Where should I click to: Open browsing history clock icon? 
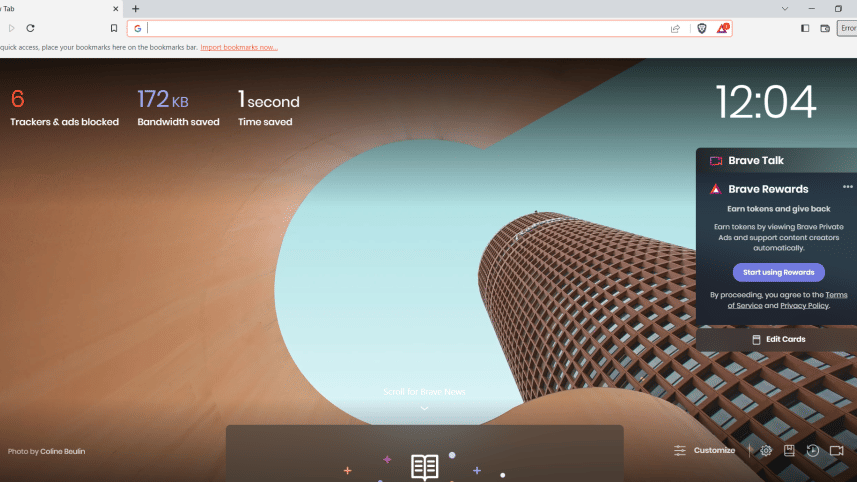(x=813, y=451)
